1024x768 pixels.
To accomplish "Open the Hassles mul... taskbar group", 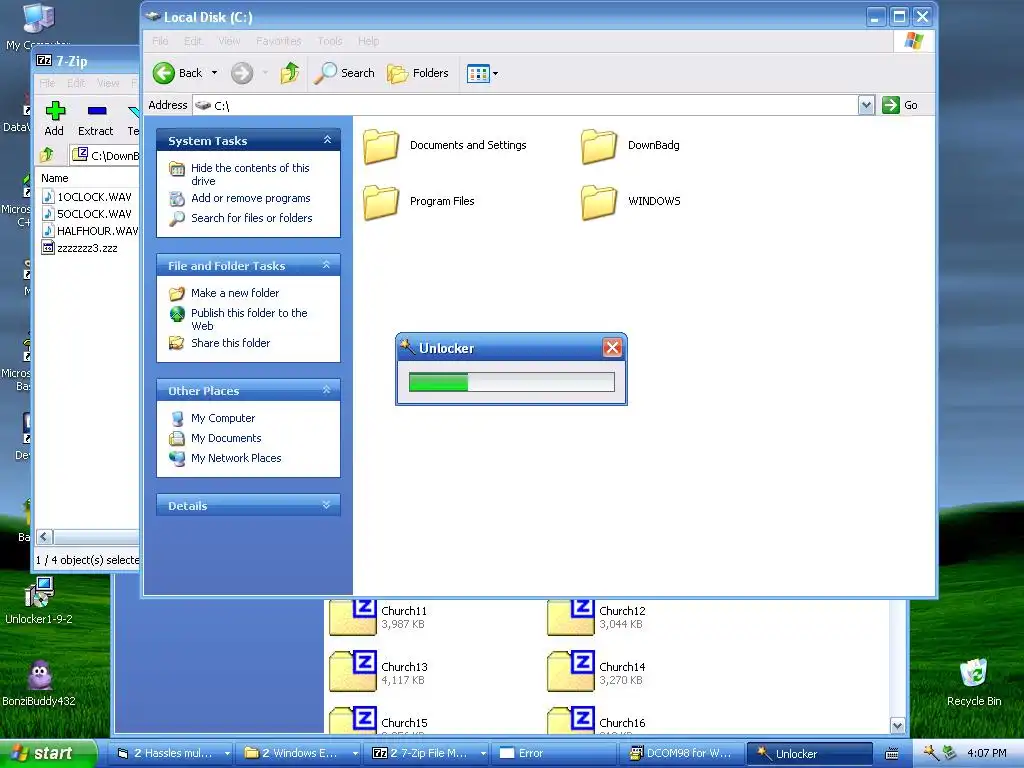I will click(173, 753).
